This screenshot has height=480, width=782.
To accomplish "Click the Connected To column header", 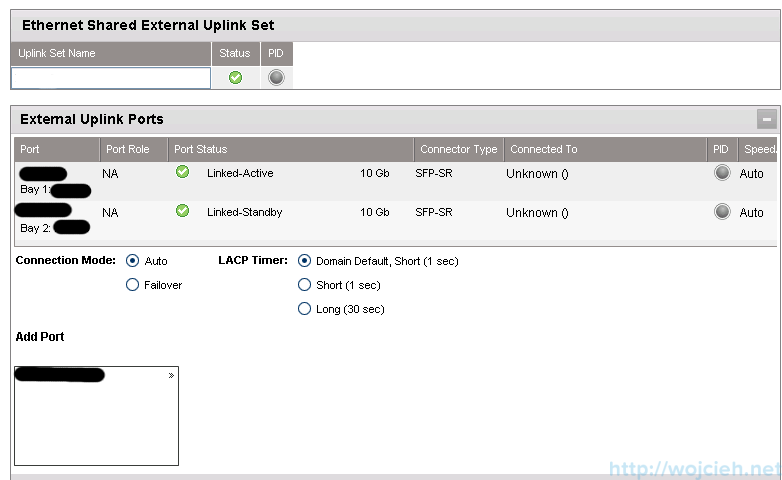I will pos(604,149).
